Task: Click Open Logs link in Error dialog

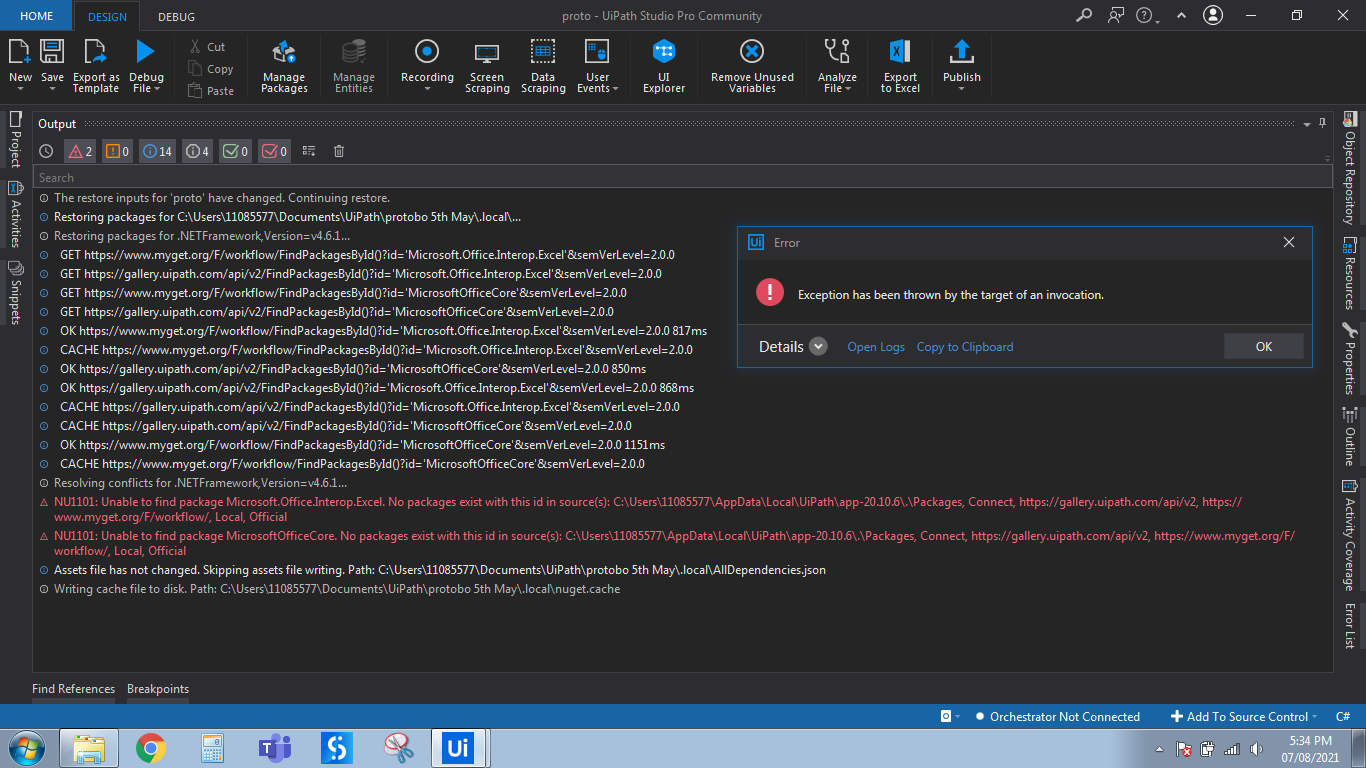Action: [x=876, y=347]
